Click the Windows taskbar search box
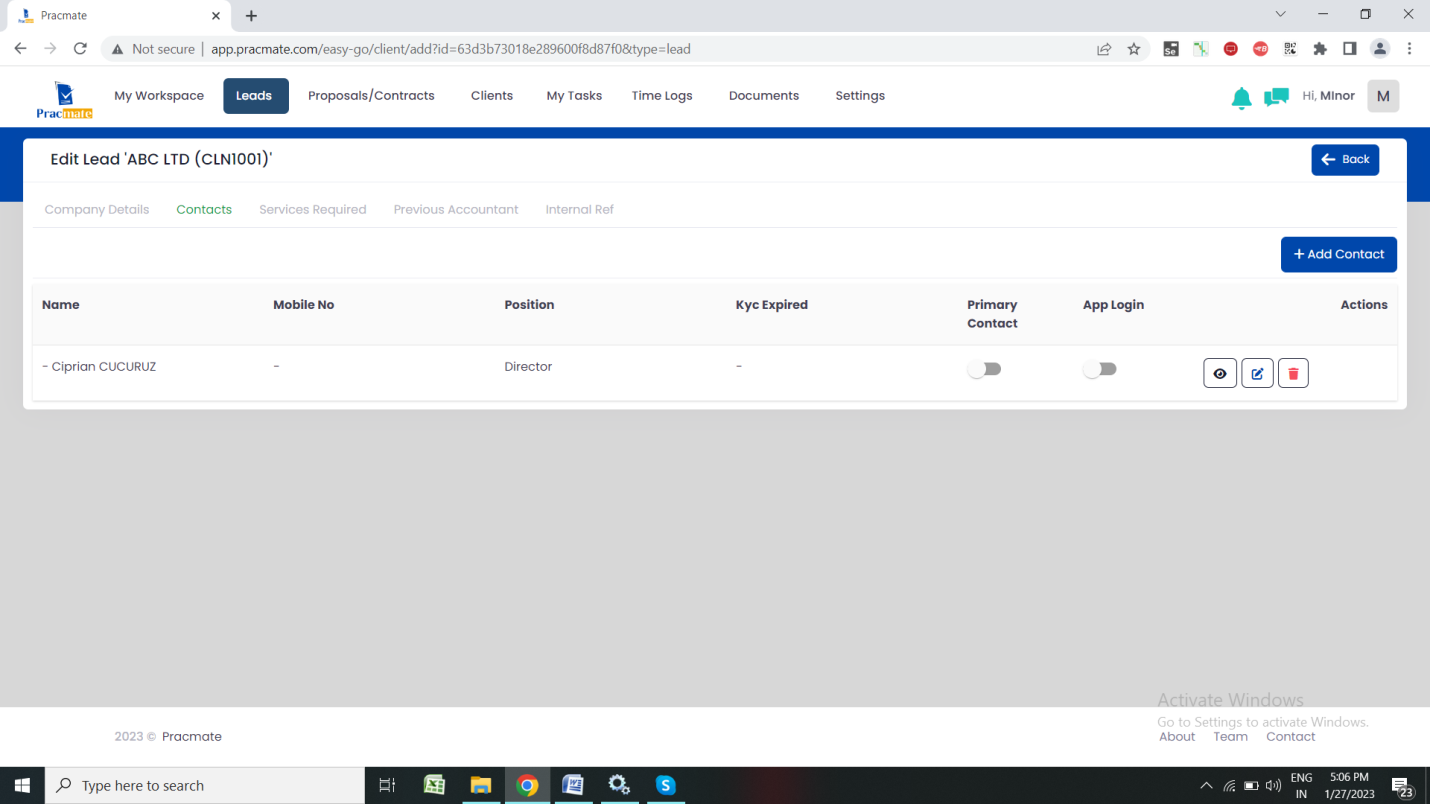Image resolution: width=1430 pixels, height=804 pixels. pyautogui.click(x=205, y=786)
